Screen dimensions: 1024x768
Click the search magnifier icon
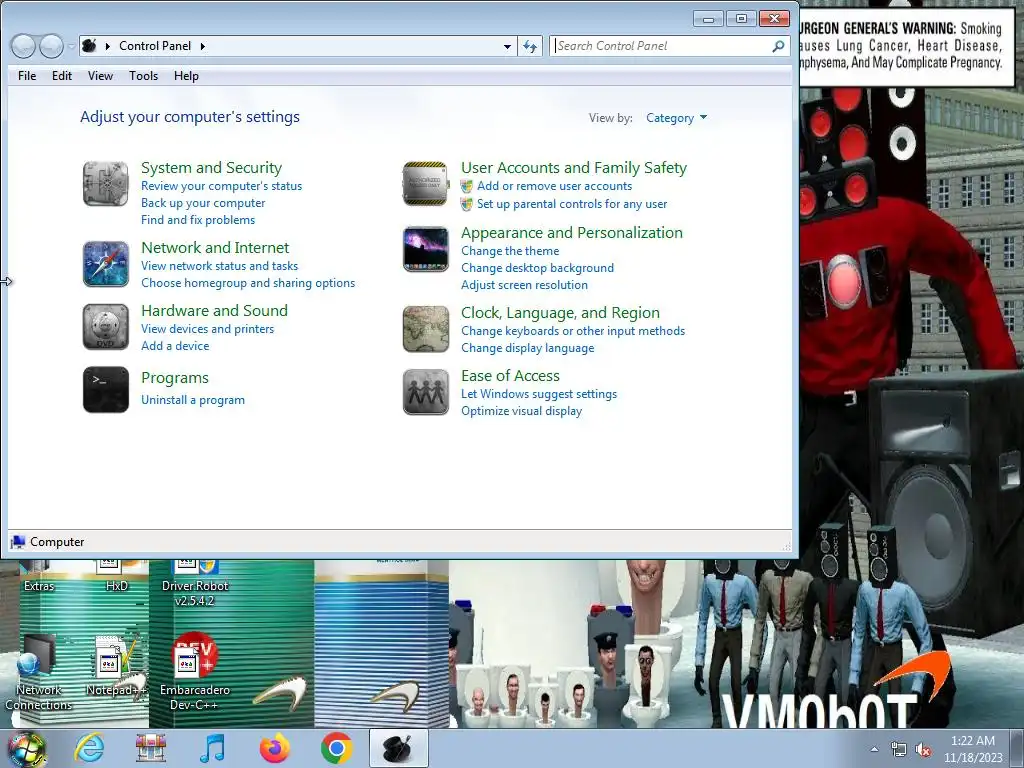(778, 46)
